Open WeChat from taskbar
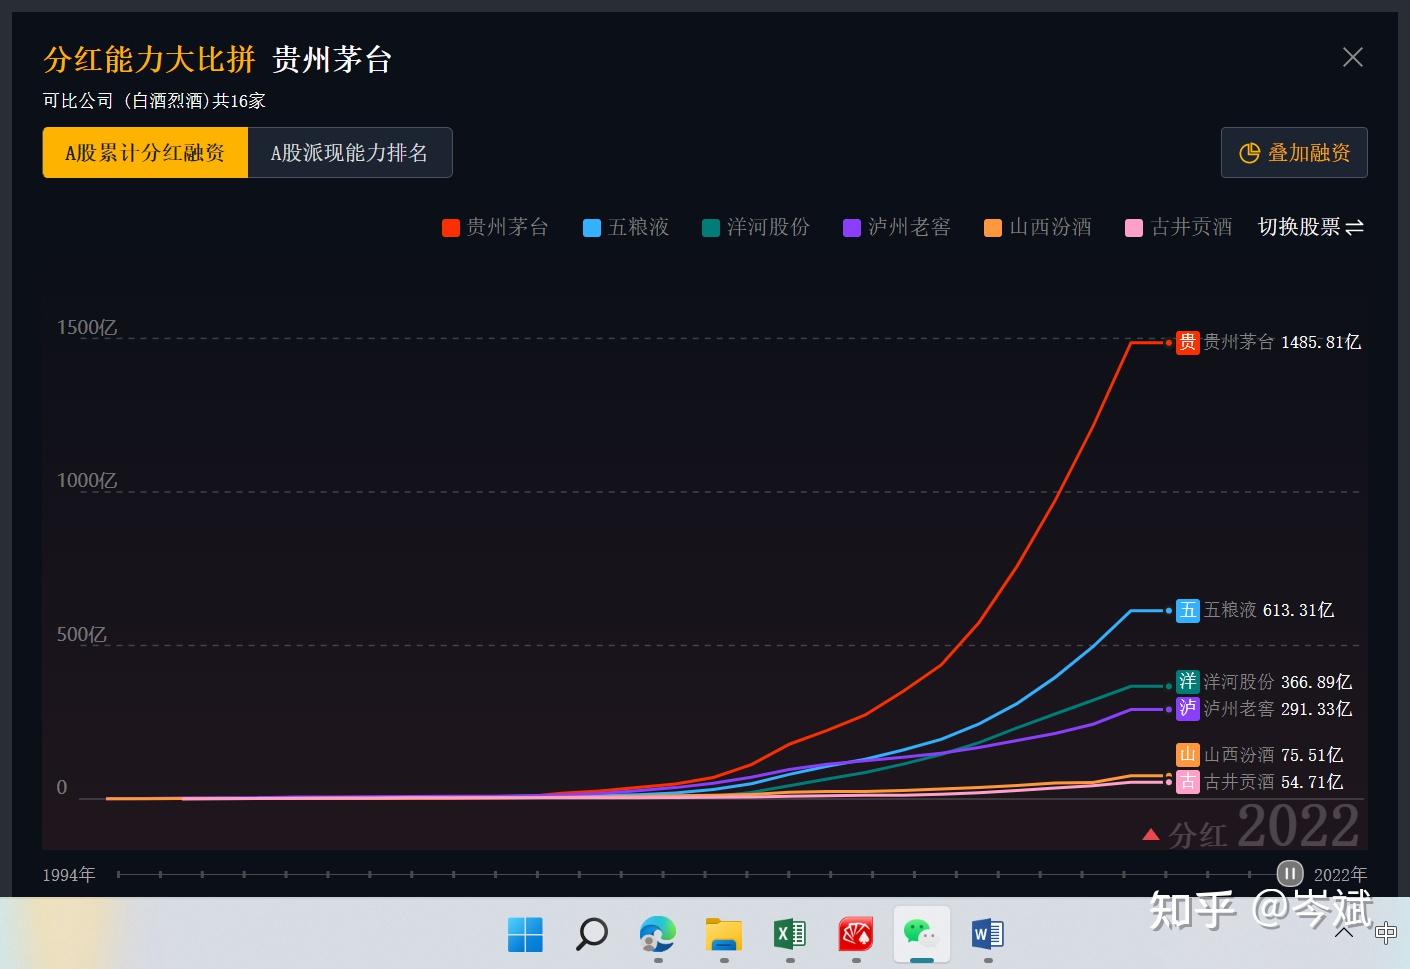This screenshot has height=969, width=1410. click(922, 935)
